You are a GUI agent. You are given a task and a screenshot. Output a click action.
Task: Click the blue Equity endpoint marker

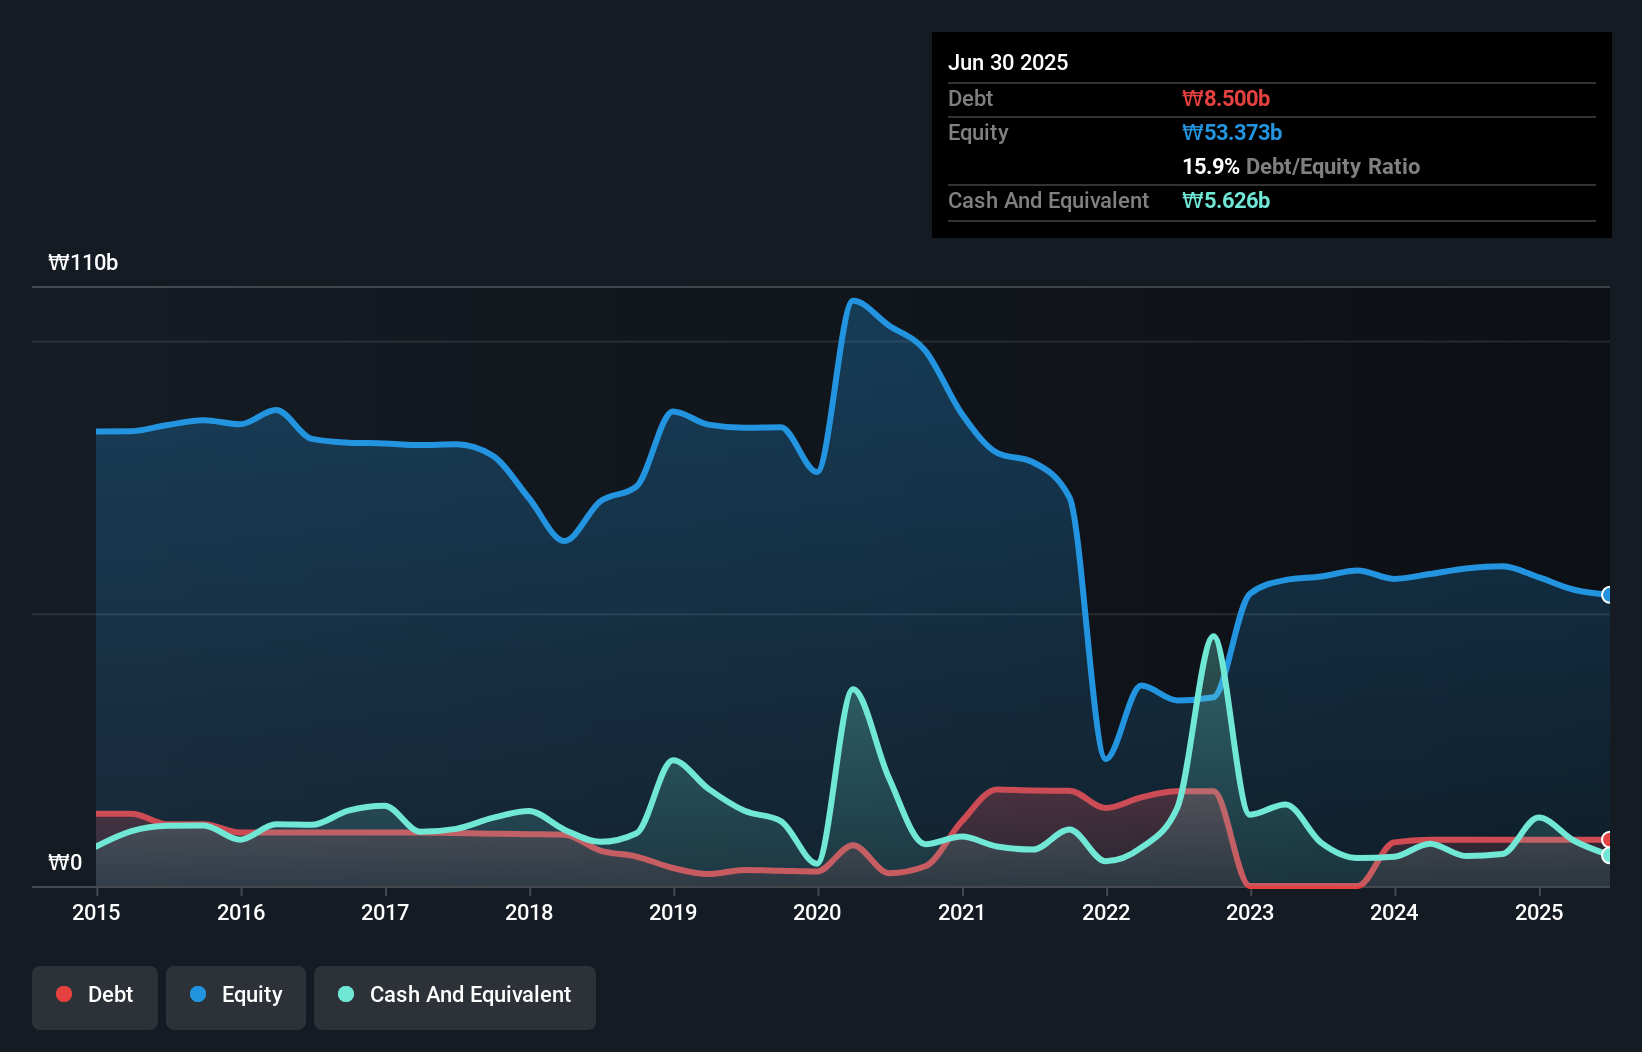pyautogui.click(x=1607, y=595)
